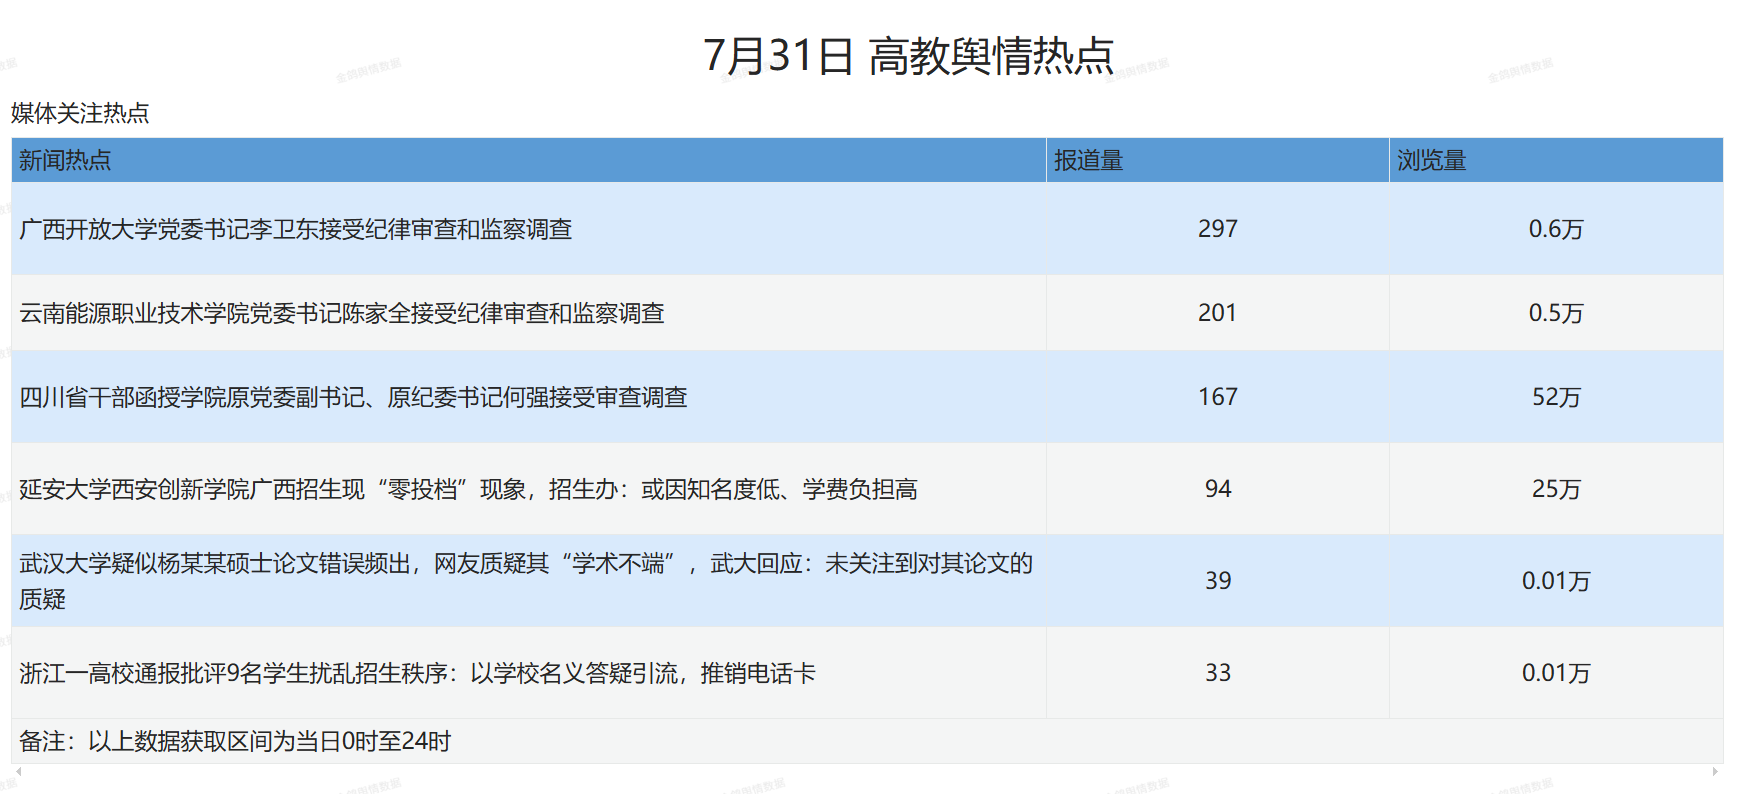Image resolution: width=1740 pixels, height=794 pixels.
Task: Open the 云南能源职业技术学院 news headline
Action: (x=342, y=313)
